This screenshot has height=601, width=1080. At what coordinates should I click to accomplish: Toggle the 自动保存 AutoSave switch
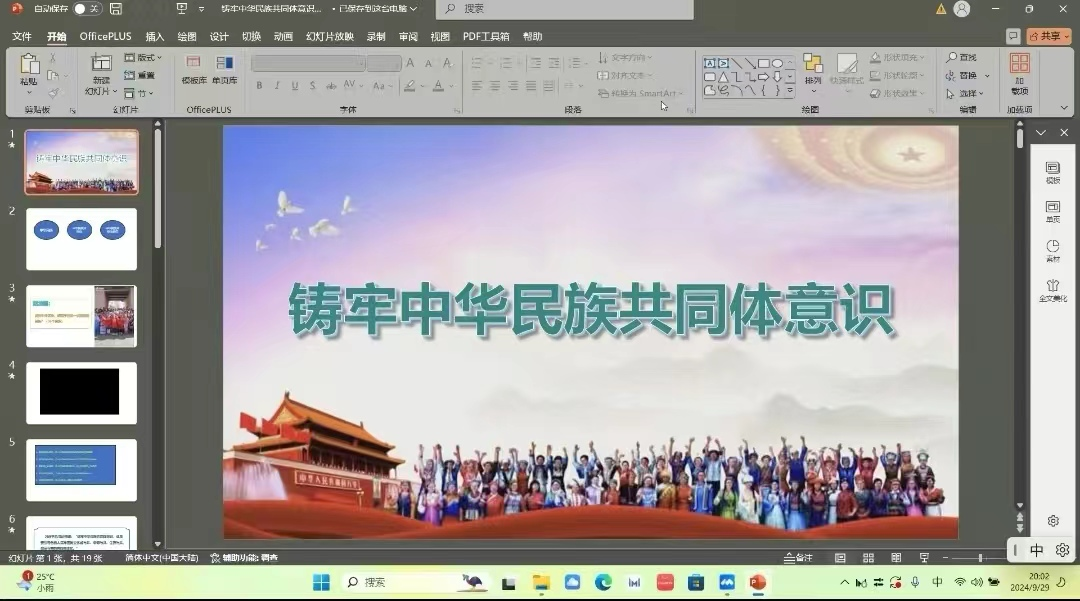coord(87,9)
